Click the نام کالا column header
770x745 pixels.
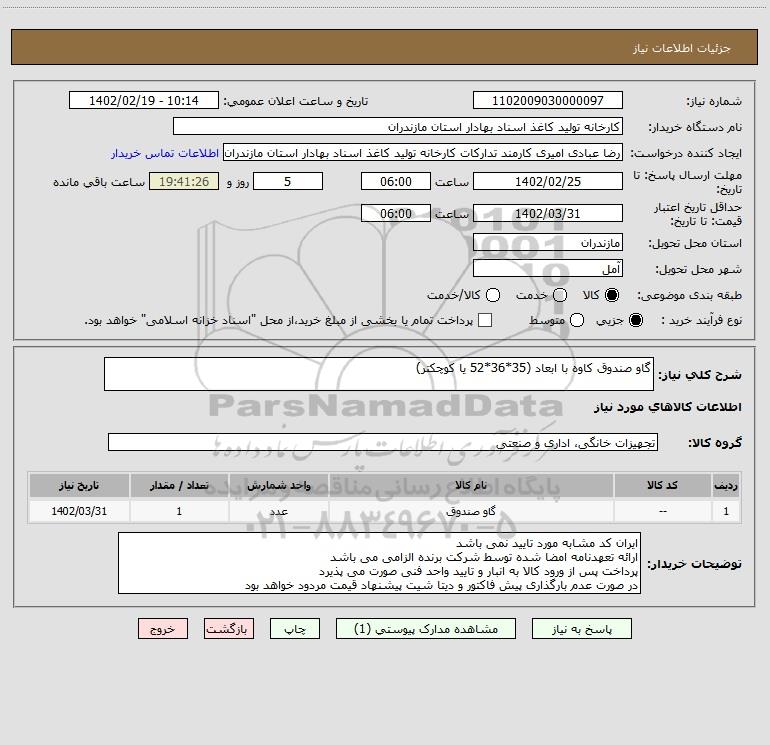(x=471, y=486)
